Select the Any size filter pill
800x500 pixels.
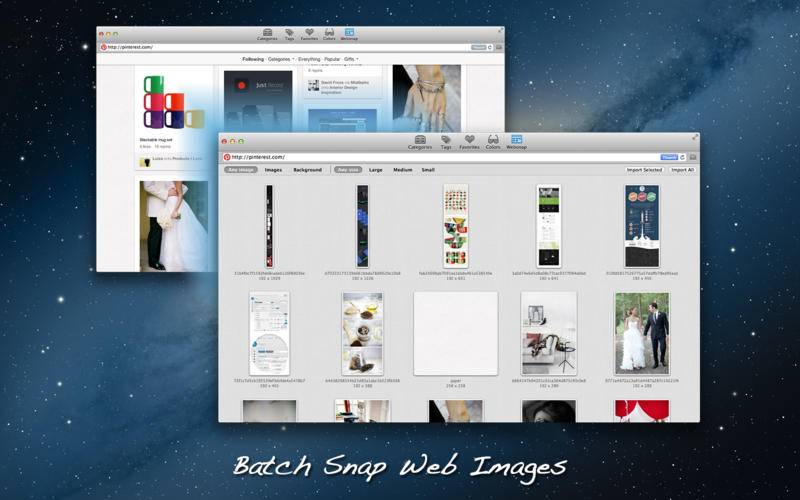point(348,169)
